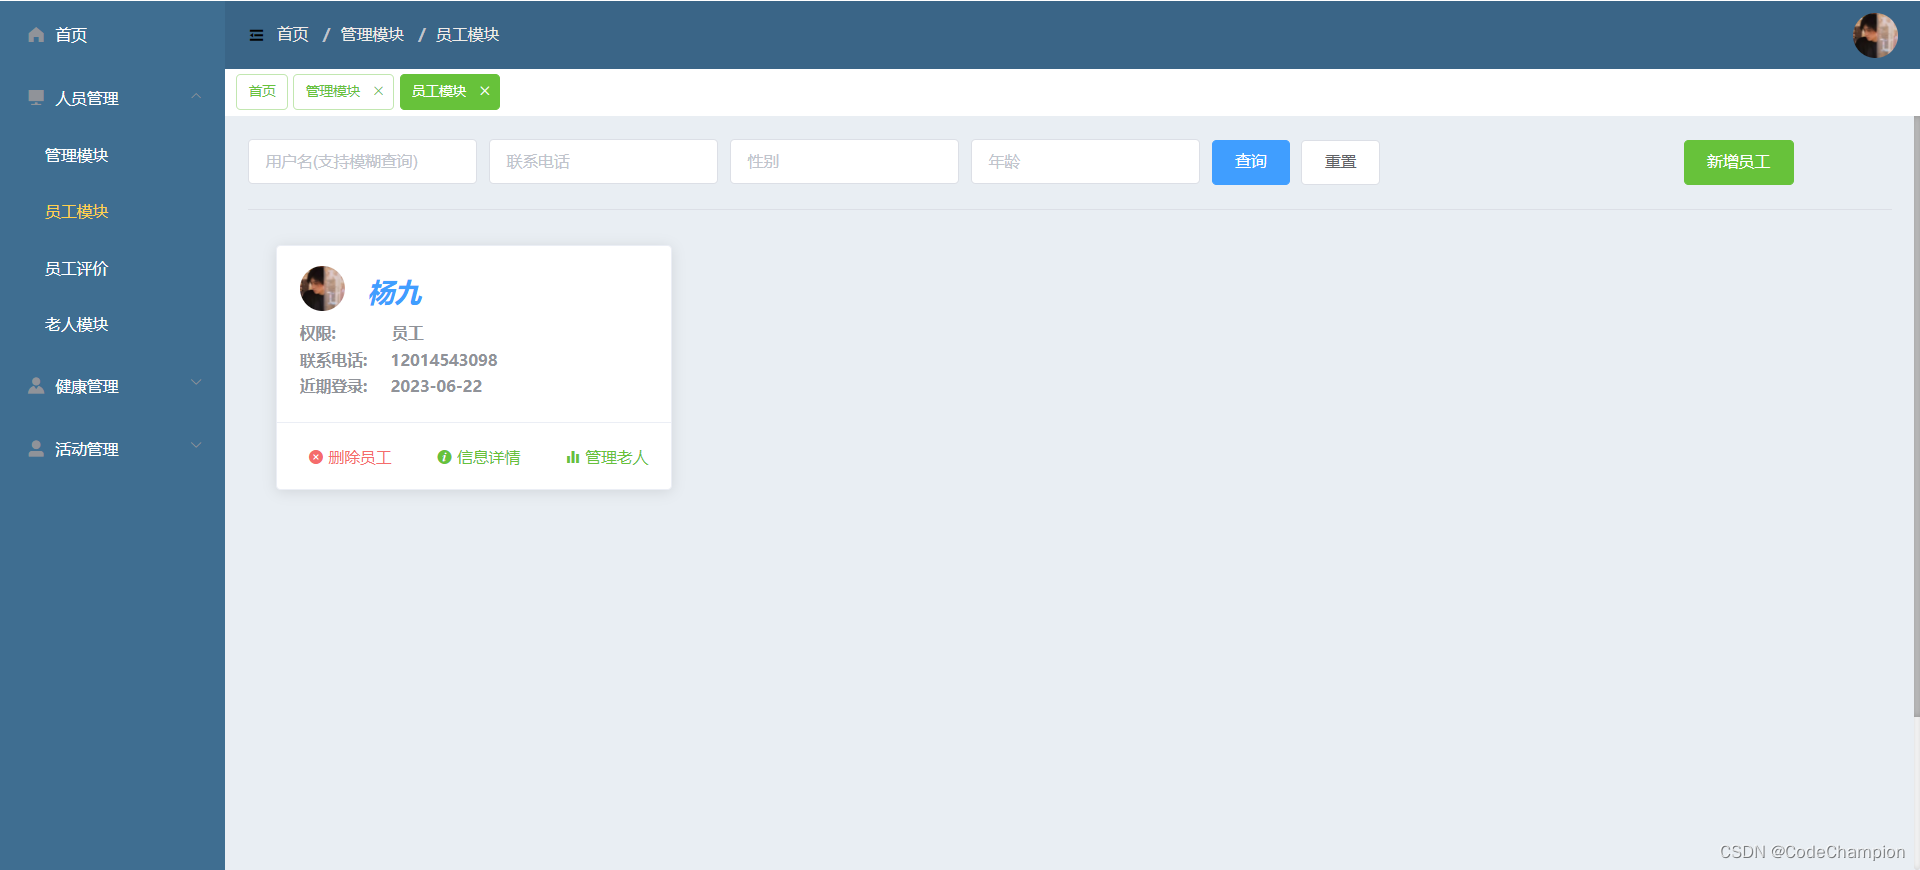This screenshot has width=1920, height=870.
Task: Close the 员工模块 tab
Action: click(485, 91)
